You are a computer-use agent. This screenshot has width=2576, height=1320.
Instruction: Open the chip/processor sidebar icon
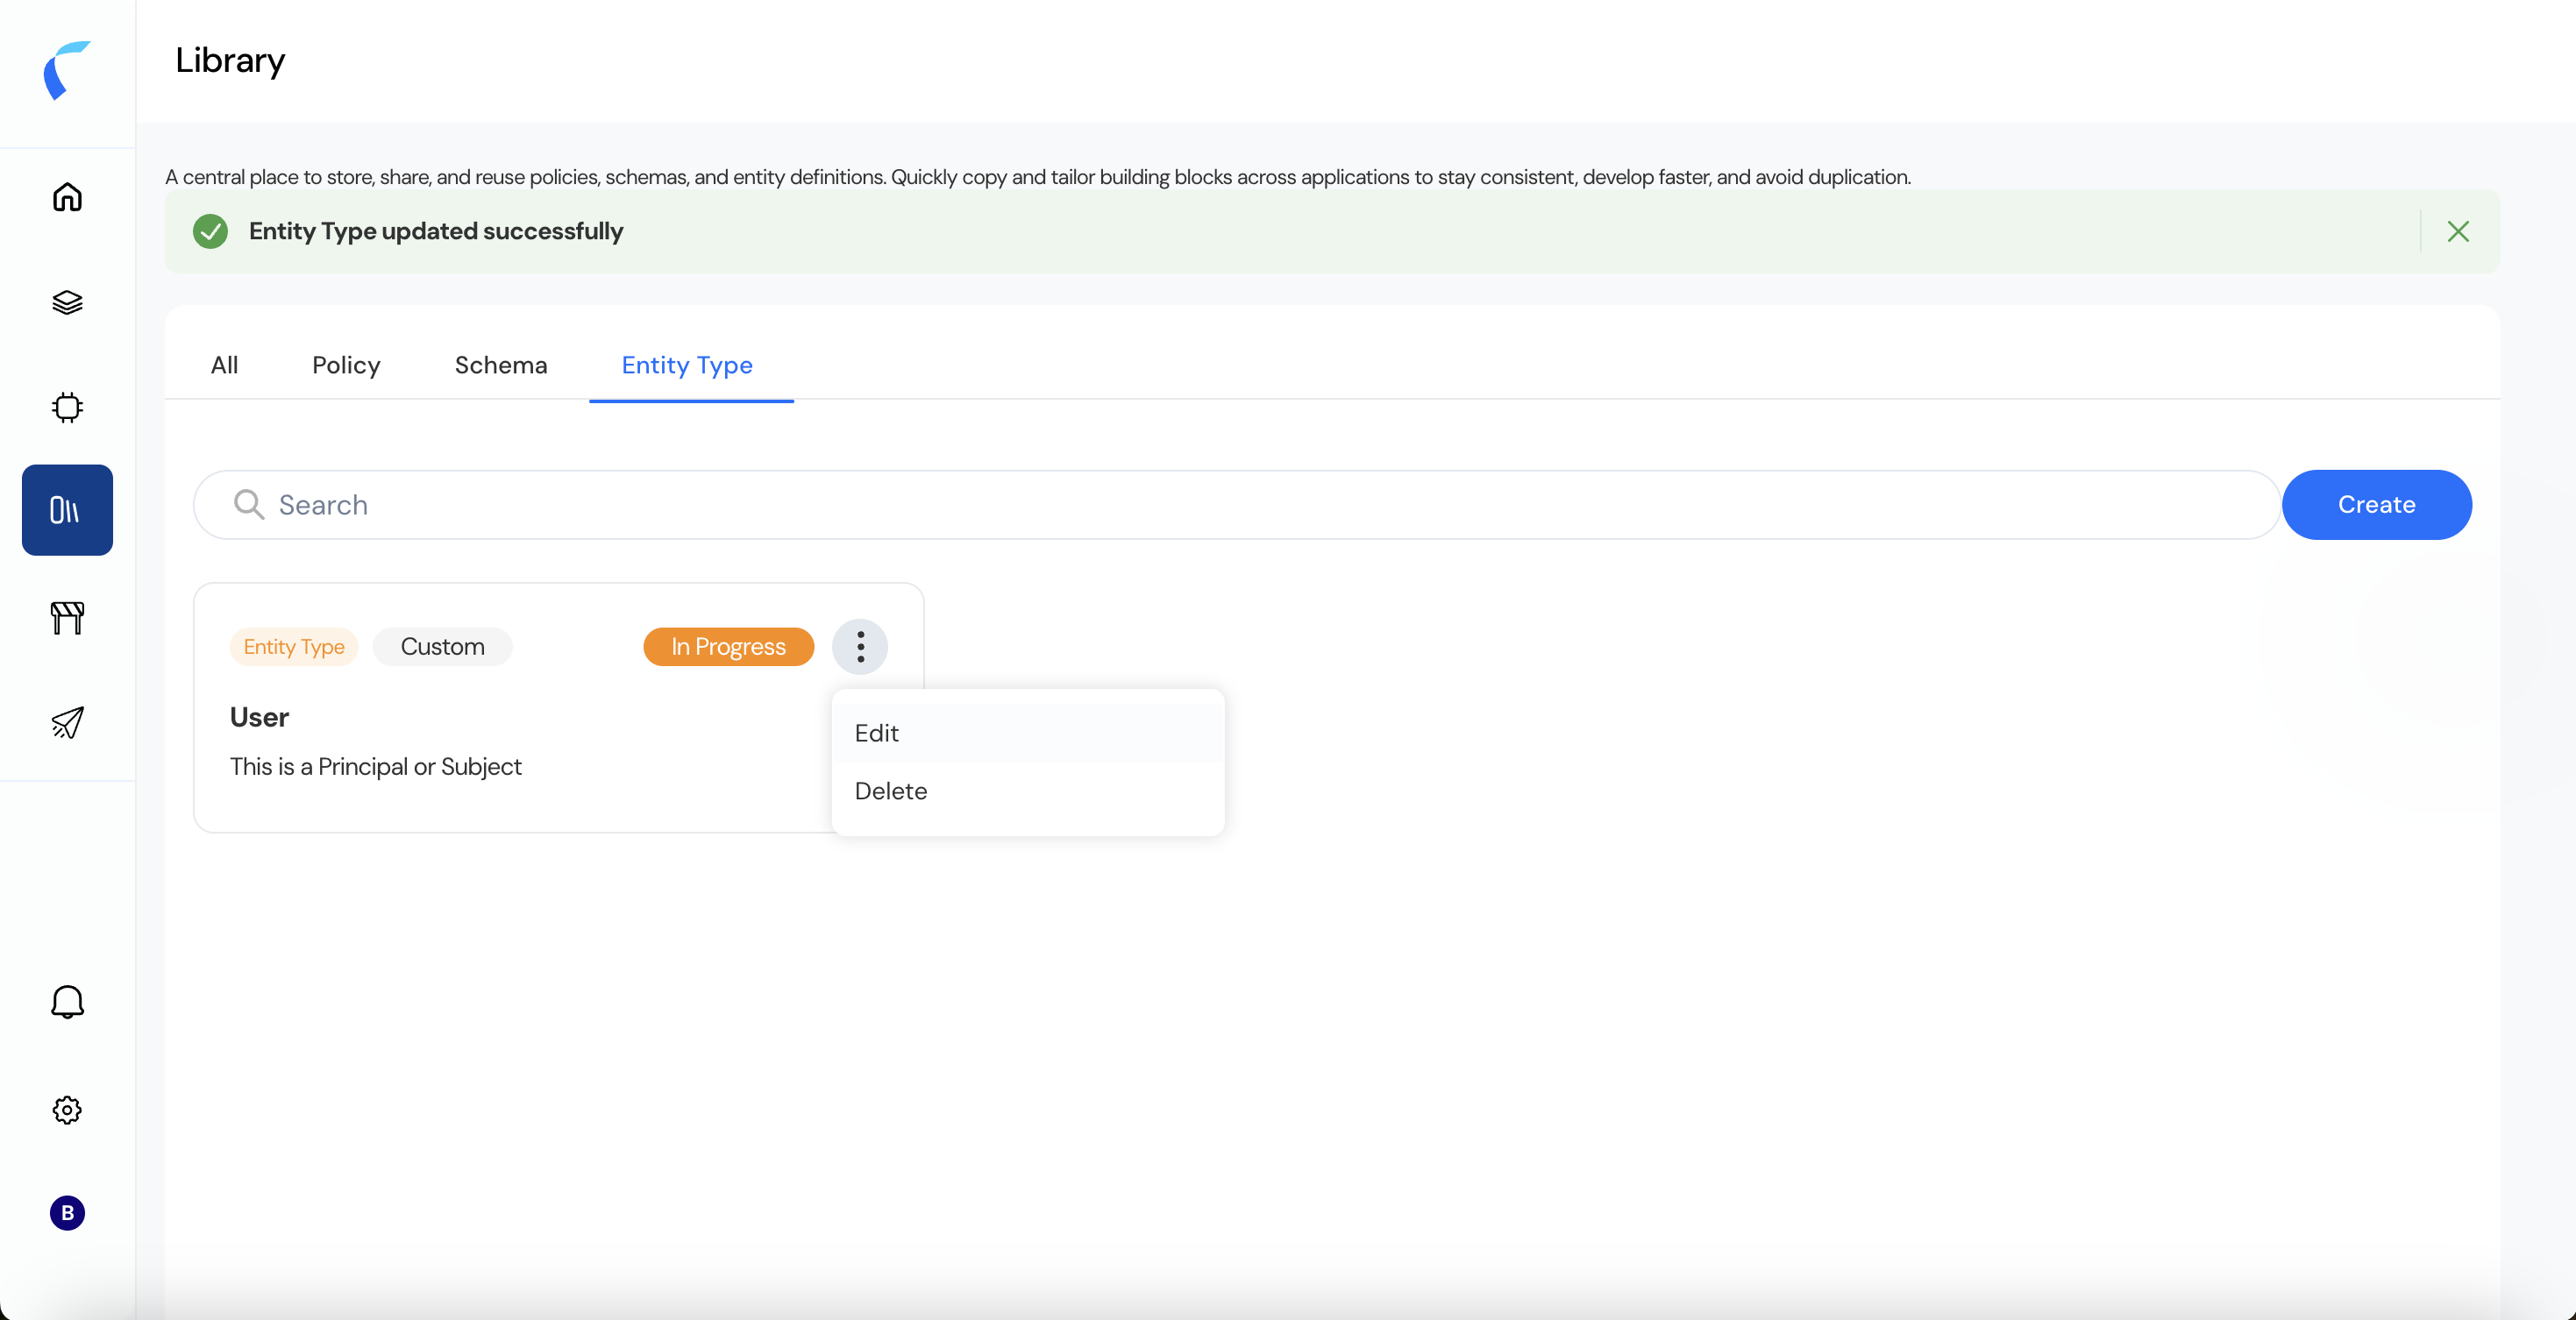[x=67, y=407]
